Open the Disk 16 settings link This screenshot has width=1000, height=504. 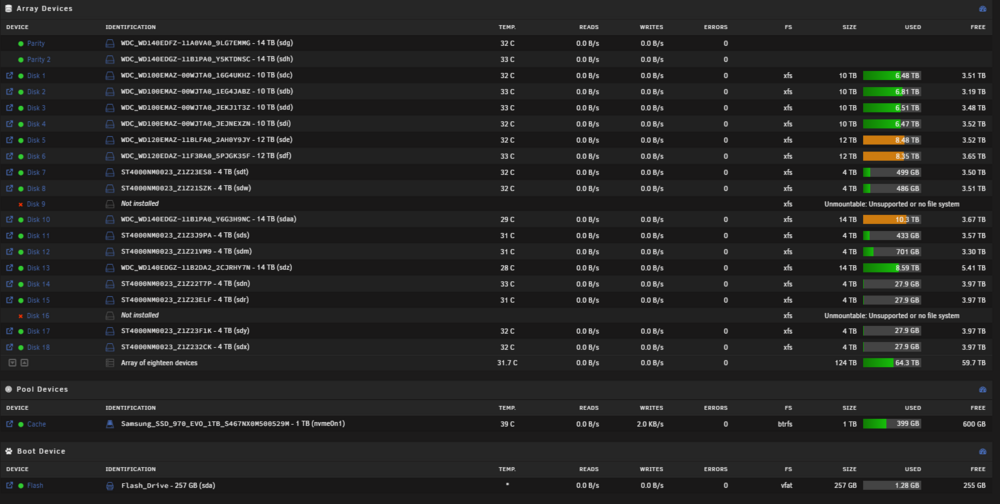click(x=38, y=316)
